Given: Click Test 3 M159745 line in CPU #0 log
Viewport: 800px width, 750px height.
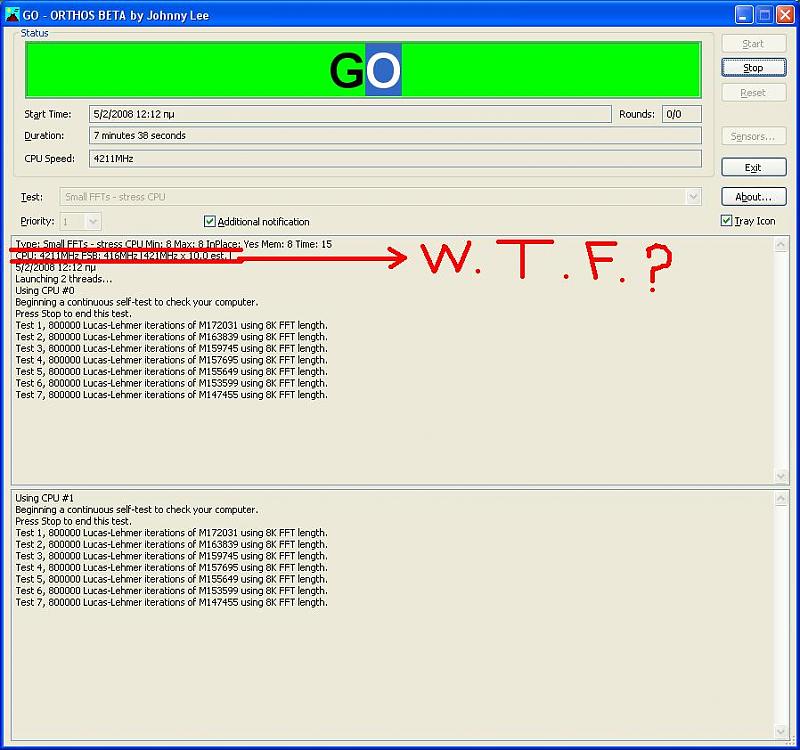Looking at the screenshot, I should pos(171,348).
